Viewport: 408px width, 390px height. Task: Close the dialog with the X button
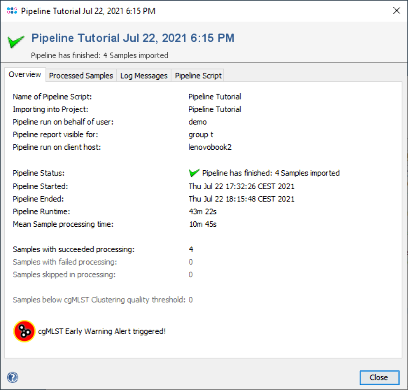point(396,11)
